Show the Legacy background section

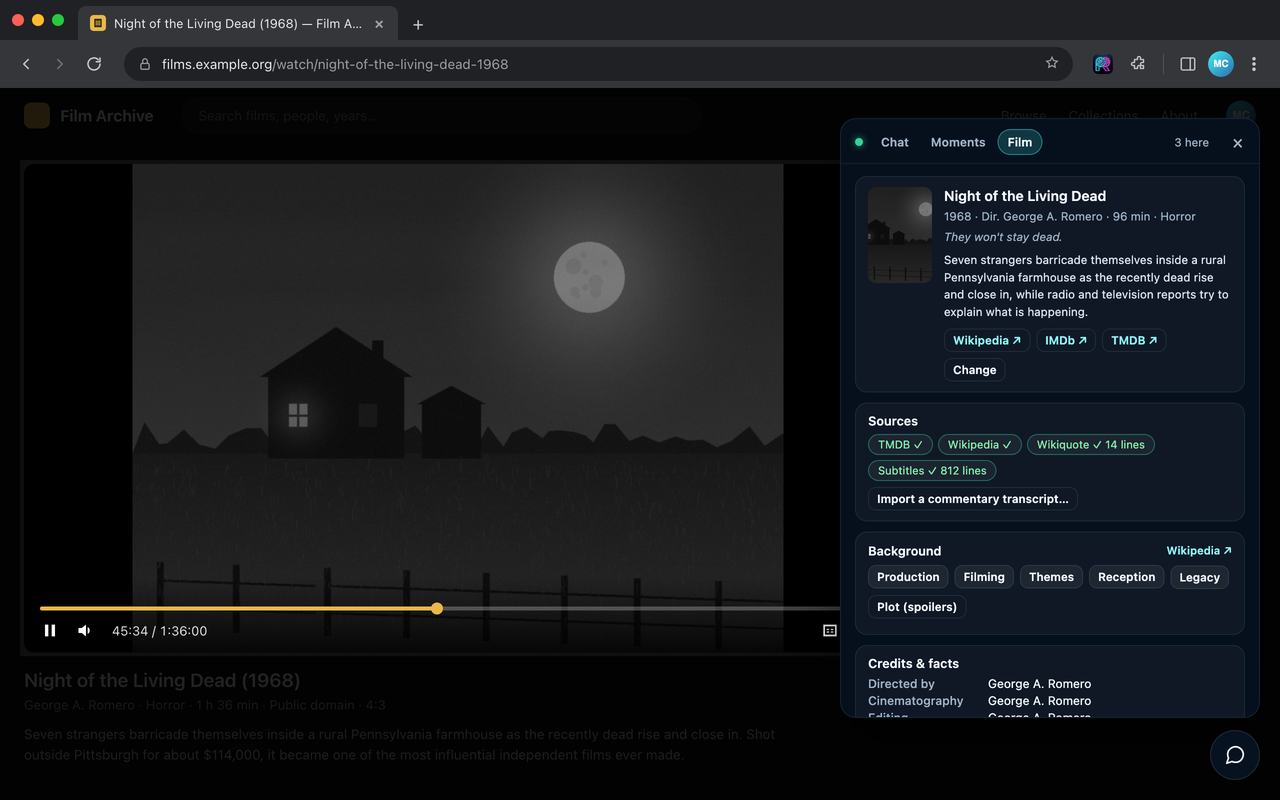(x=1199, y=577)
